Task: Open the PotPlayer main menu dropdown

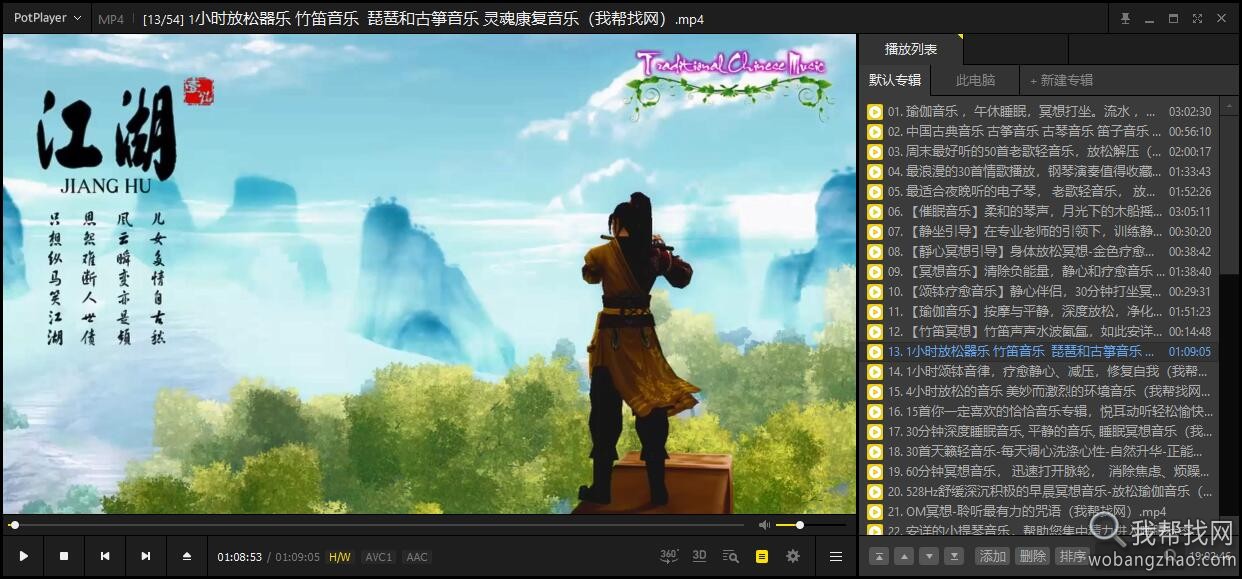Action: 47,18
